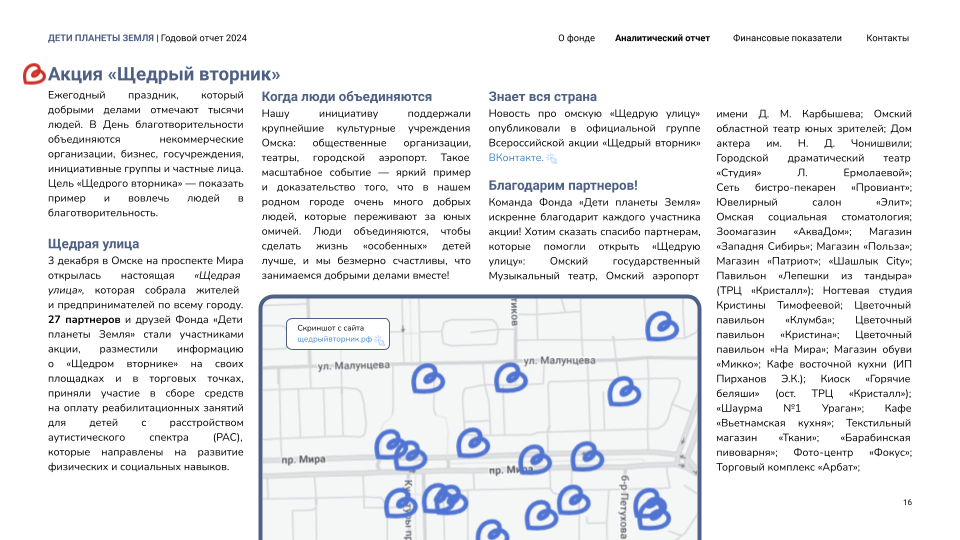Click the Годовой отчет 2024 header text

204,38
